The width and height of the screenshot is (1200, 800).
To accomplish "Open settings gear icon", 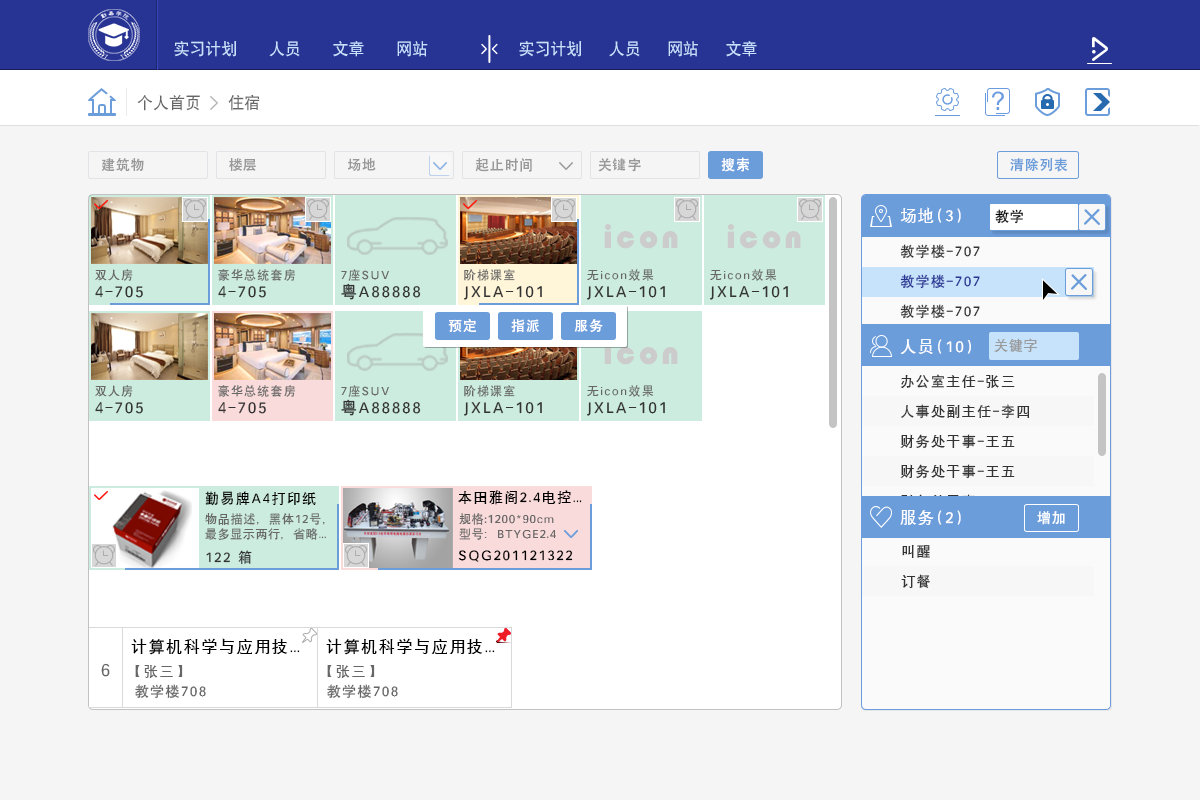I will pyautogui.click(x=947, y=101).
